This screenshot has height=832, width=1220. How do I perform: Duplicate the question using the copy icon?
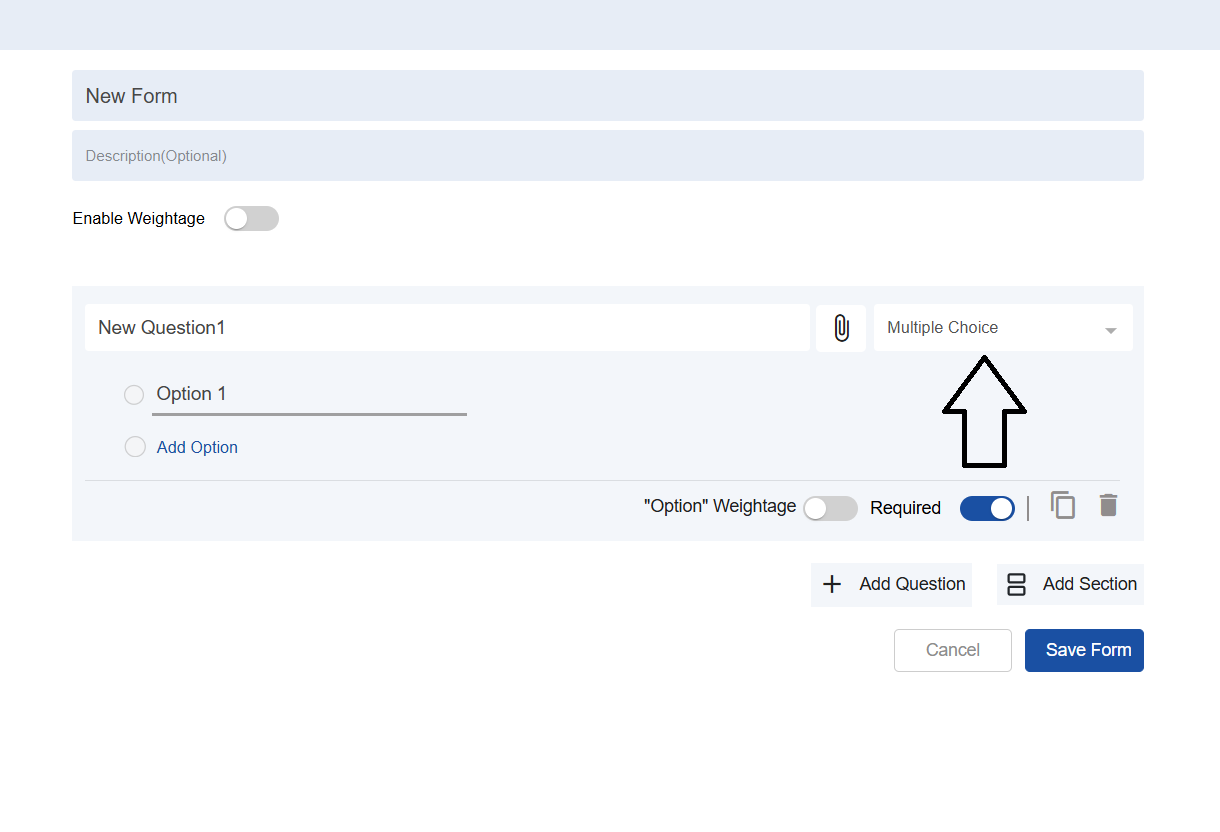coord(1063,505)
